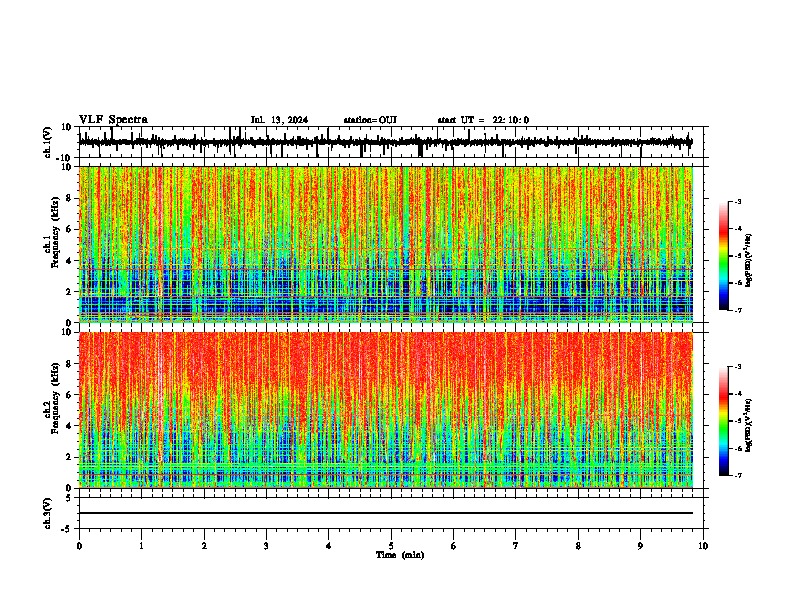The width and height of the screenshot is (792, 612).
Task: Click the "4" tick on the time axis
Action: tap(329, 546)
